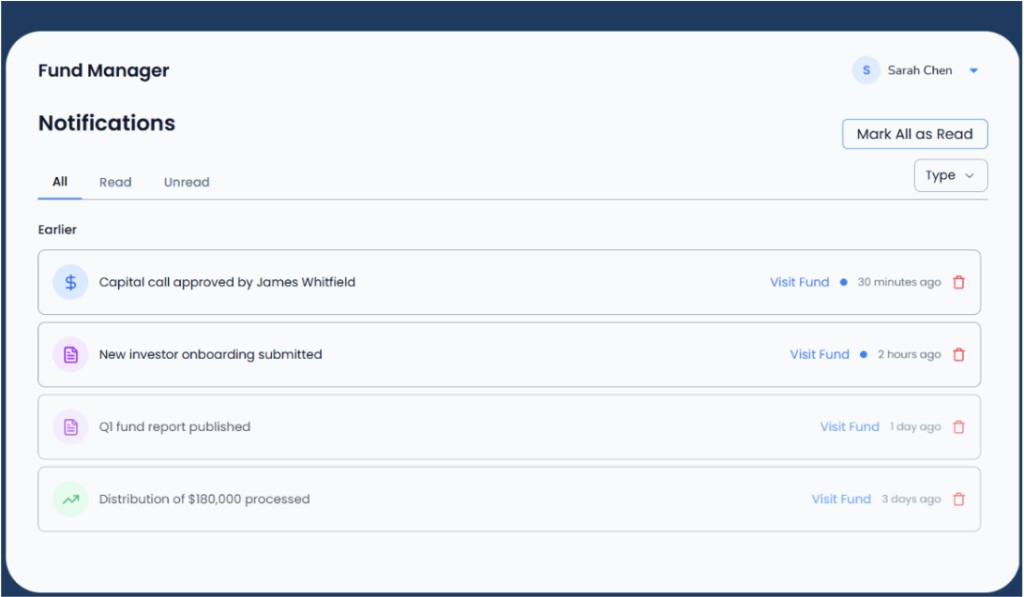This screenshot has height=597, width=1024.
Task: Switch to the Read tab
Action: 115,182
